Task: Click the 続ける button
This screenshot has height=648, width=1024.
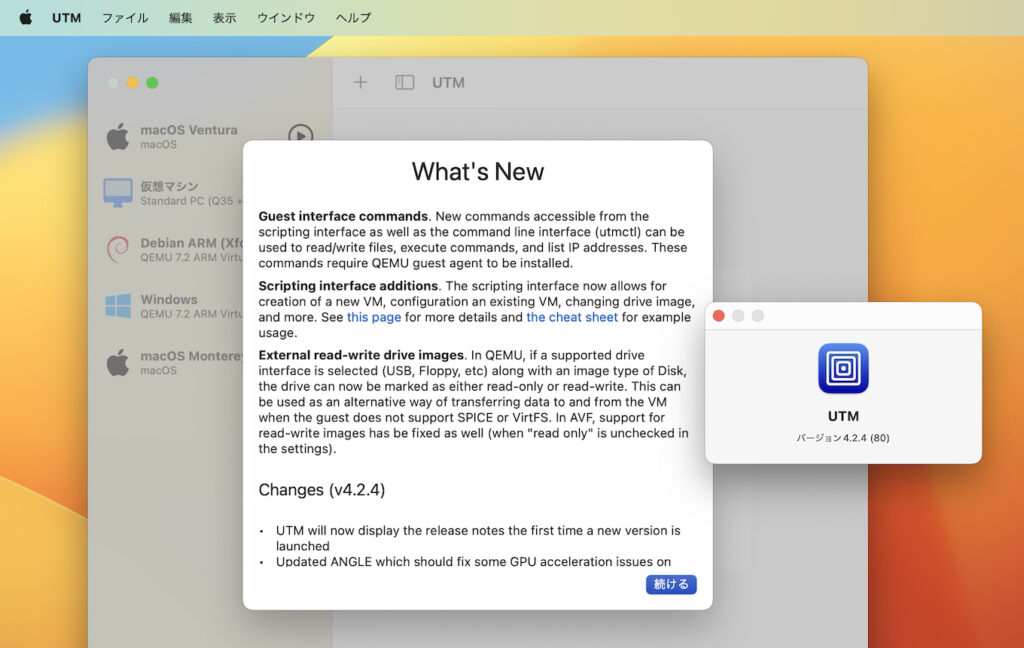Action: coord(670,584)
